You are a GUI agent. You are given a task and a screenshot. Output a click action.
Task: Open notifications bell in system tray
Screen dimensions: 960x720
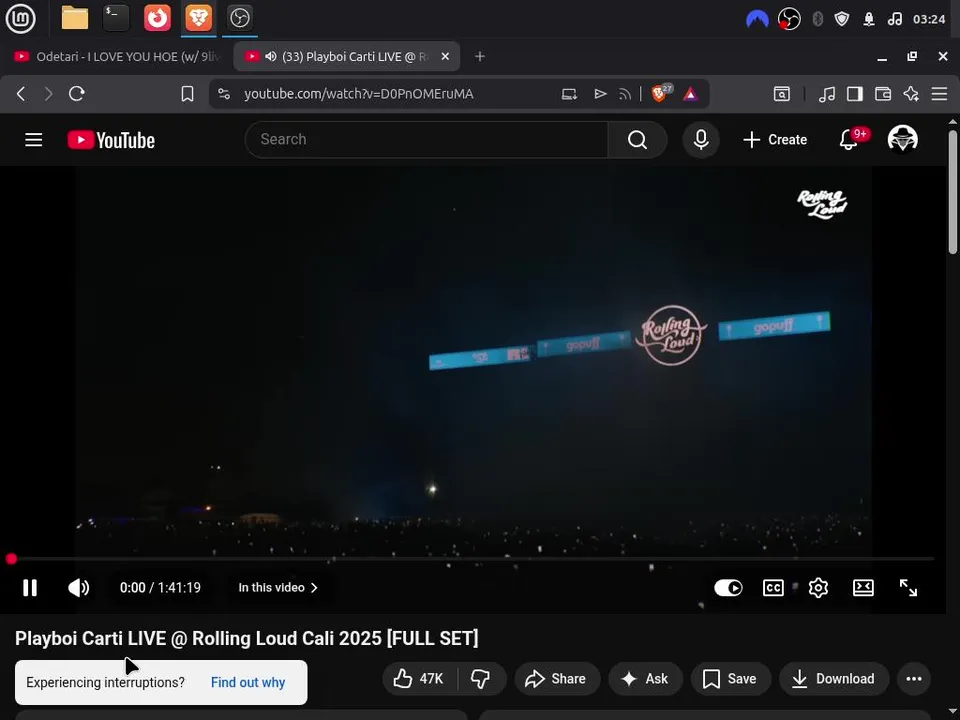[869, 20]
